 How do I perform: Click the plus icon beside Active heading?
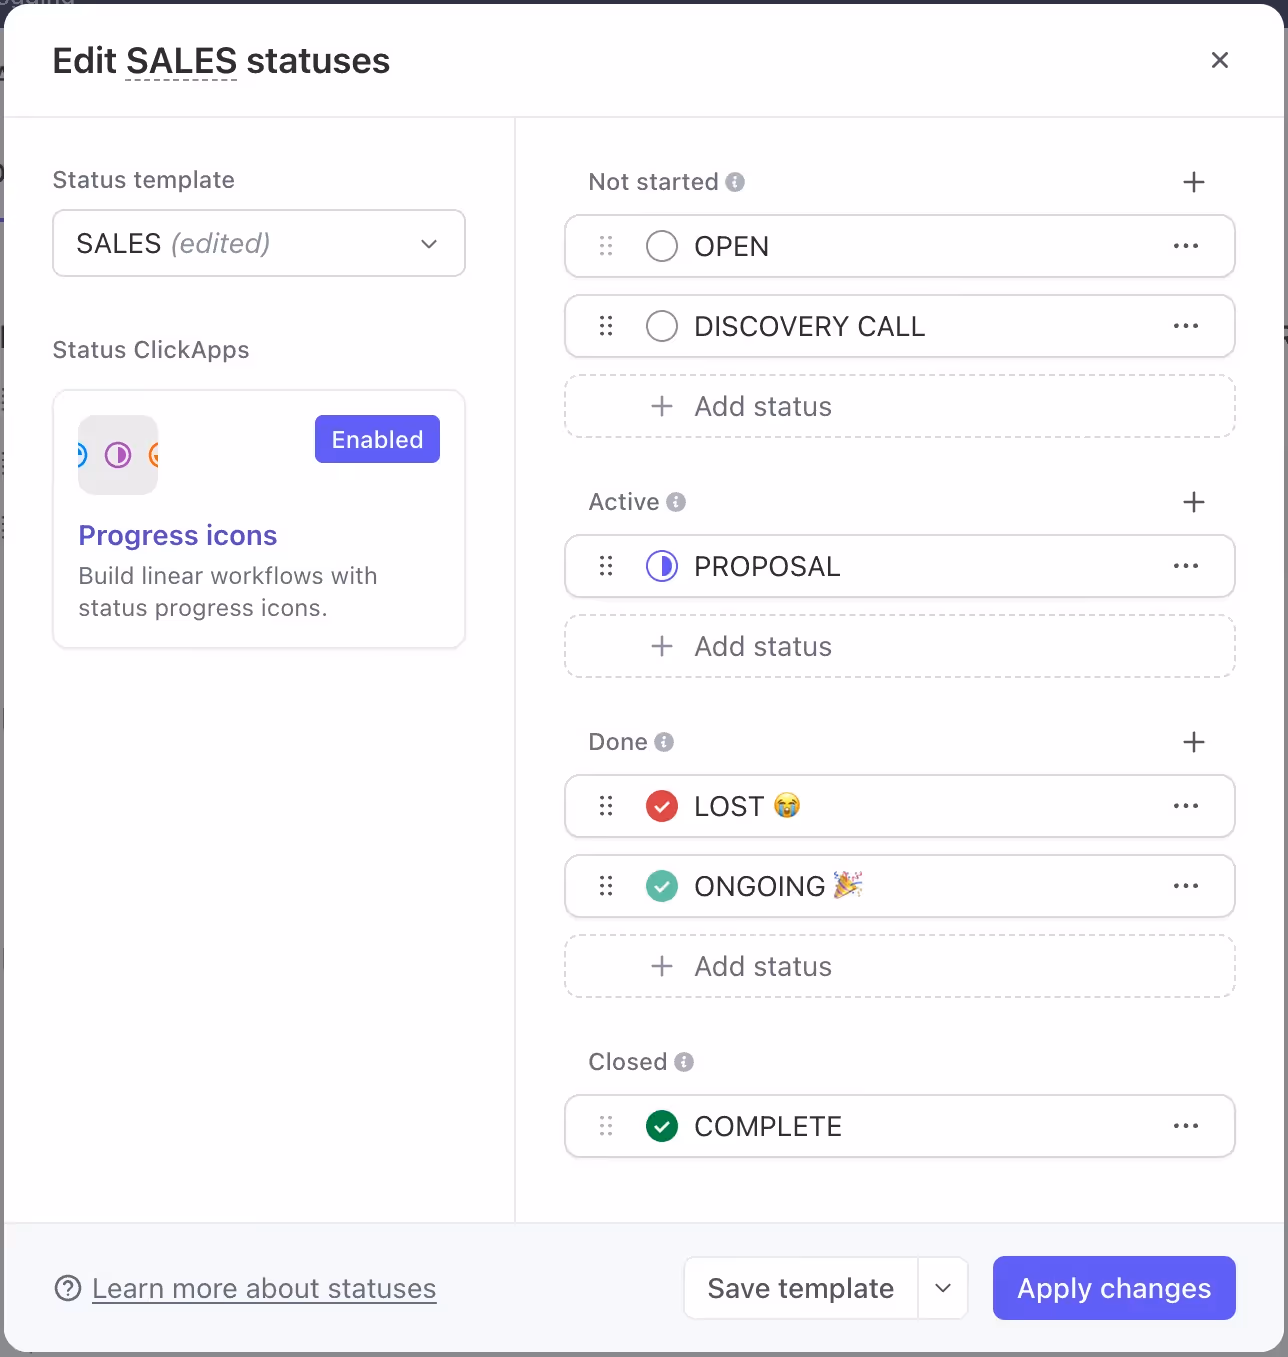click(1193, 502)
